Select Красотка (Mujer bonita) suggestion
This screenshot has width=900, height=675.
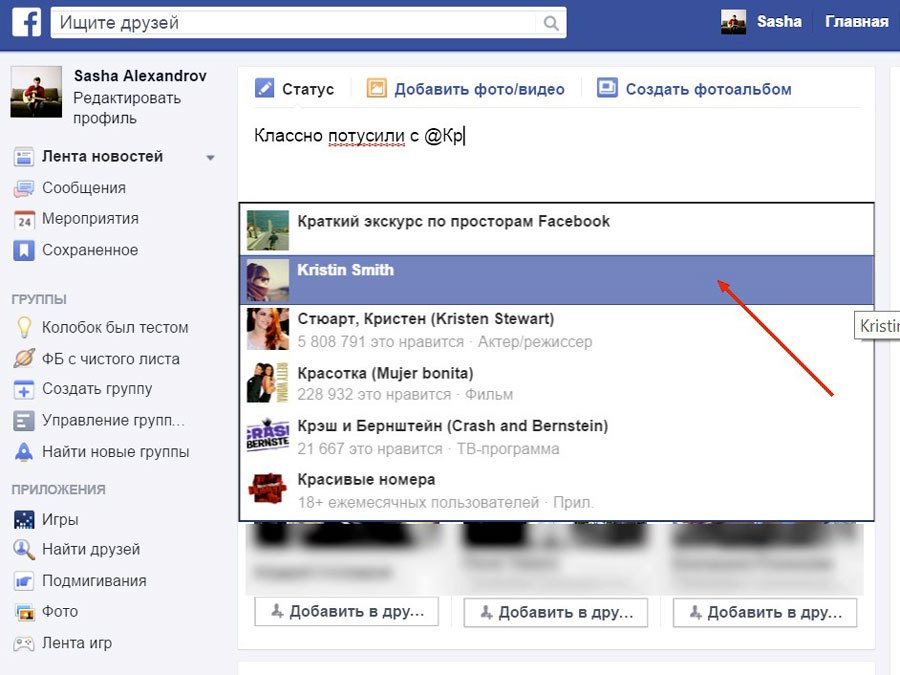557,383
